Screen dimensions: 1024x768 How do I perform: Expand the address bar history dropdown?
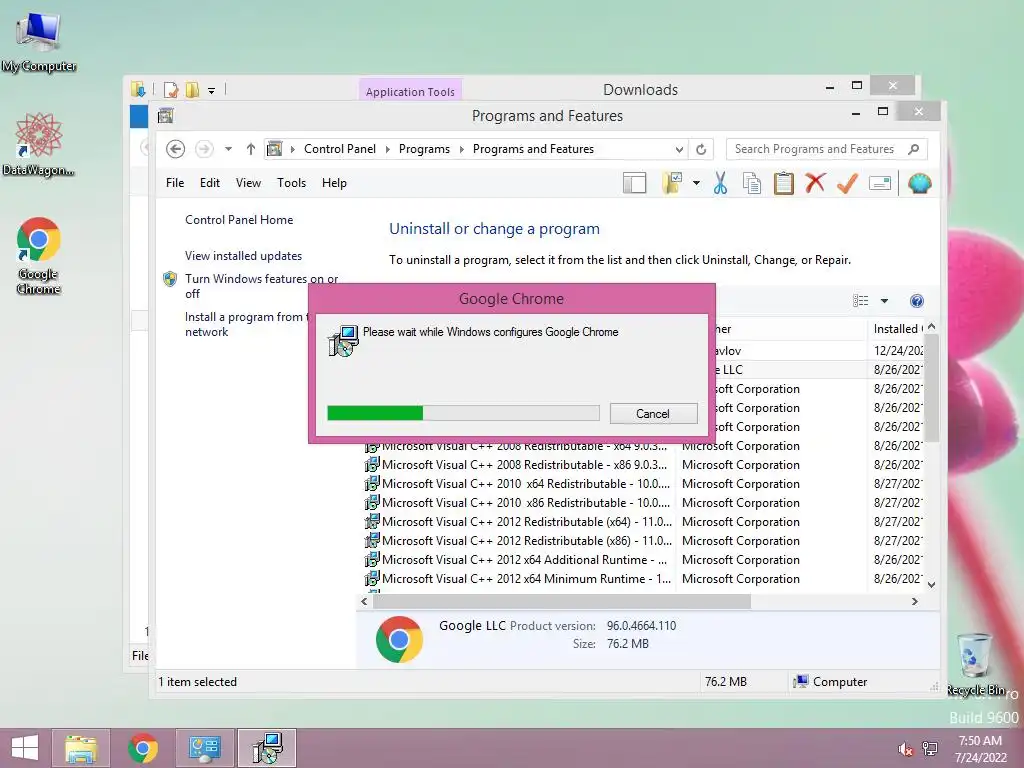pyautogui.click(x=679, y=150)
